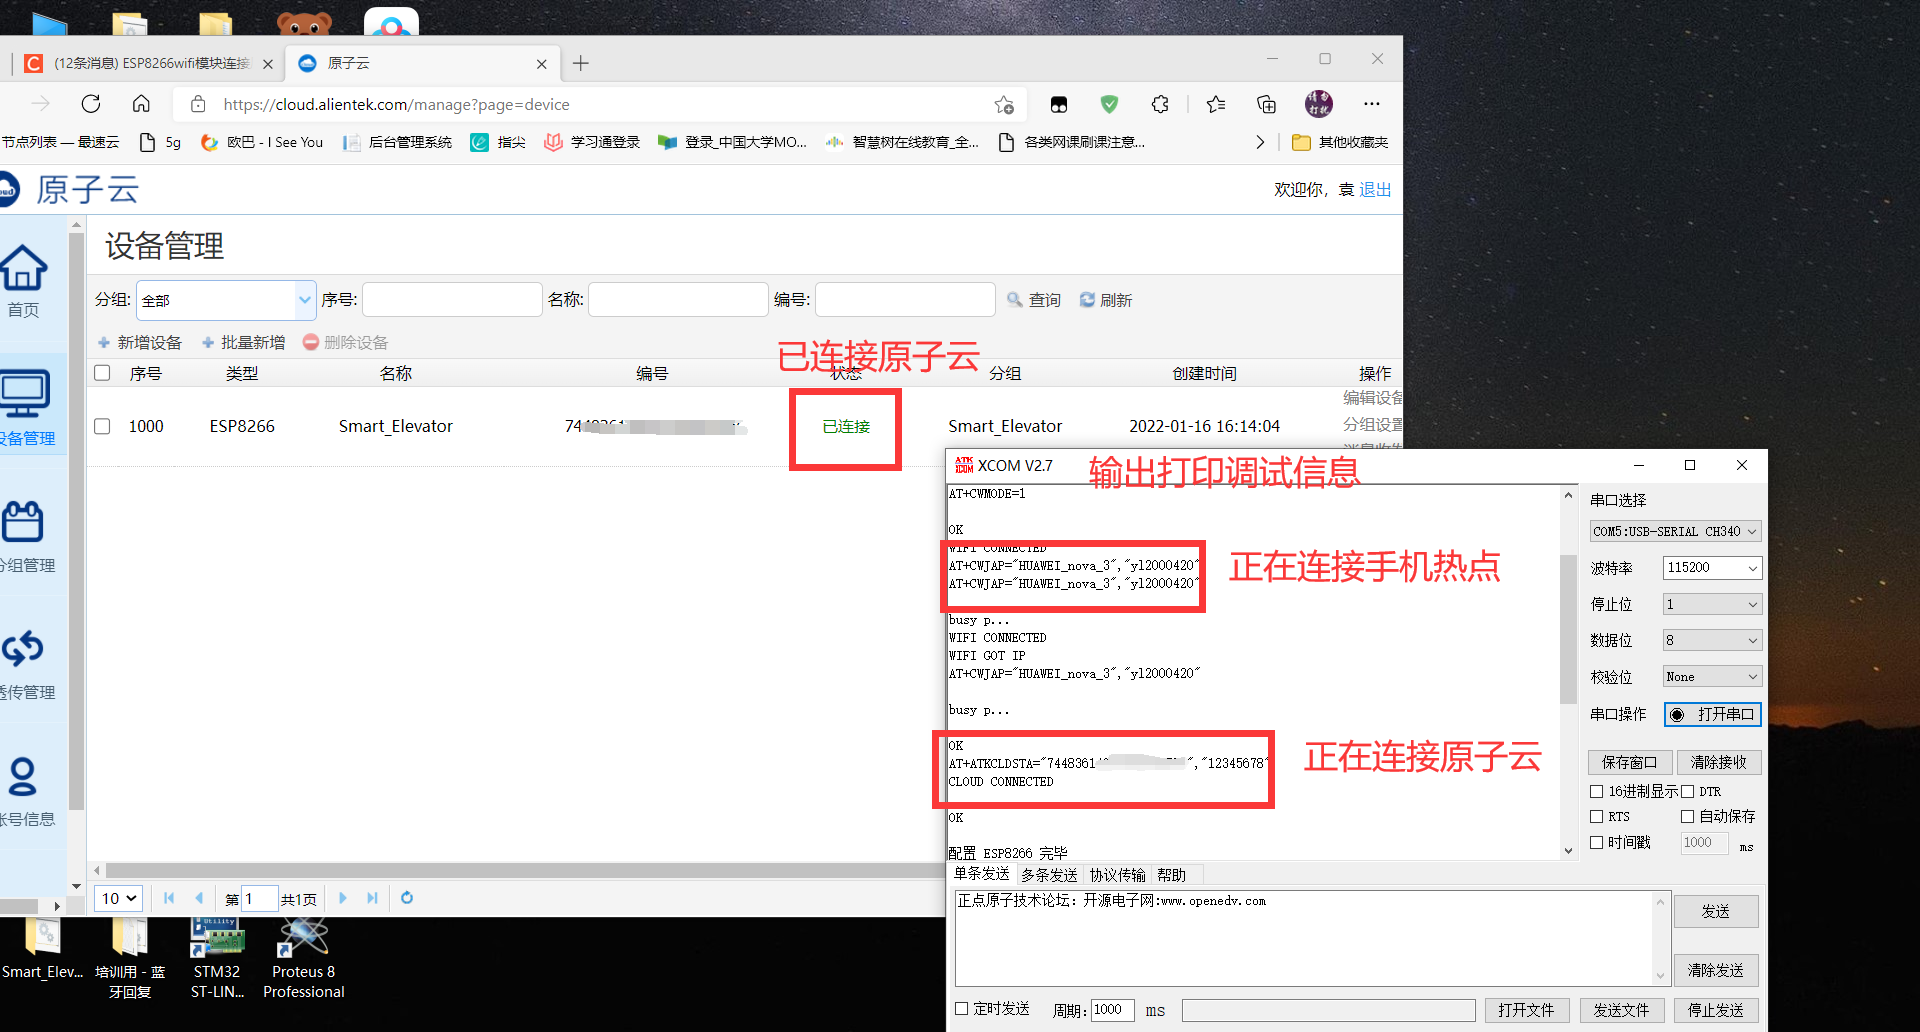Click 清除接收 button in XCOM
This screenshot has width=1920, height=1032.
click(1718, 763)
